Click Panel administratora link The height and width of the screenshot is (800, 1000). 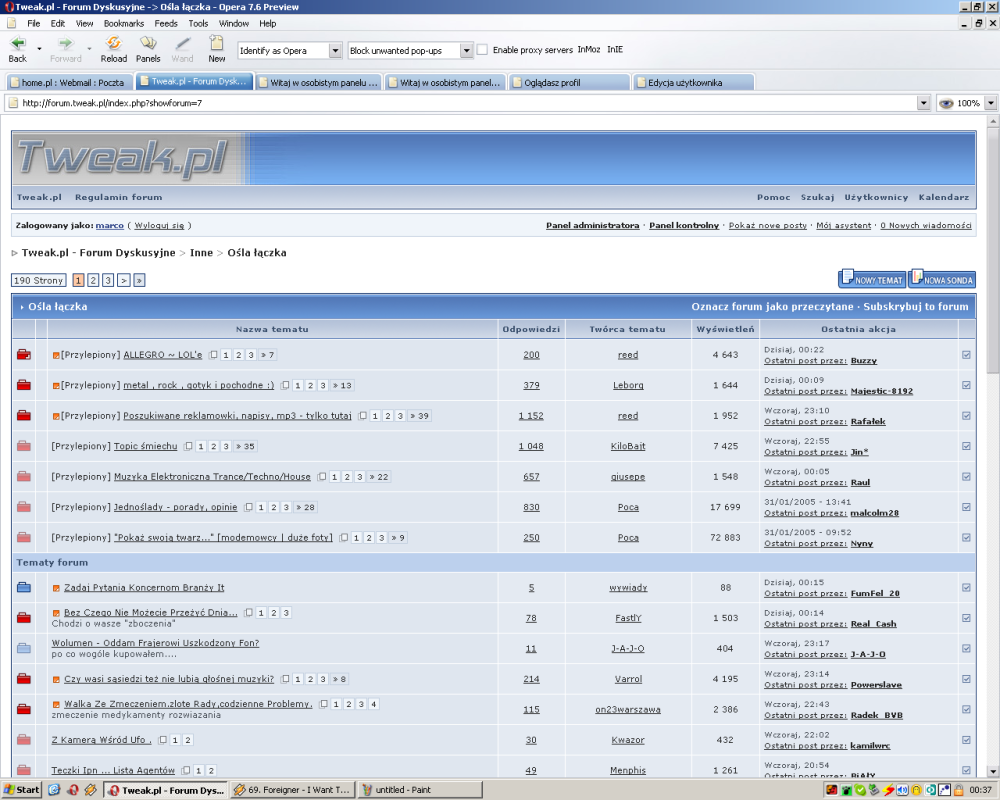pyautogui.click(x=592, y=225)
